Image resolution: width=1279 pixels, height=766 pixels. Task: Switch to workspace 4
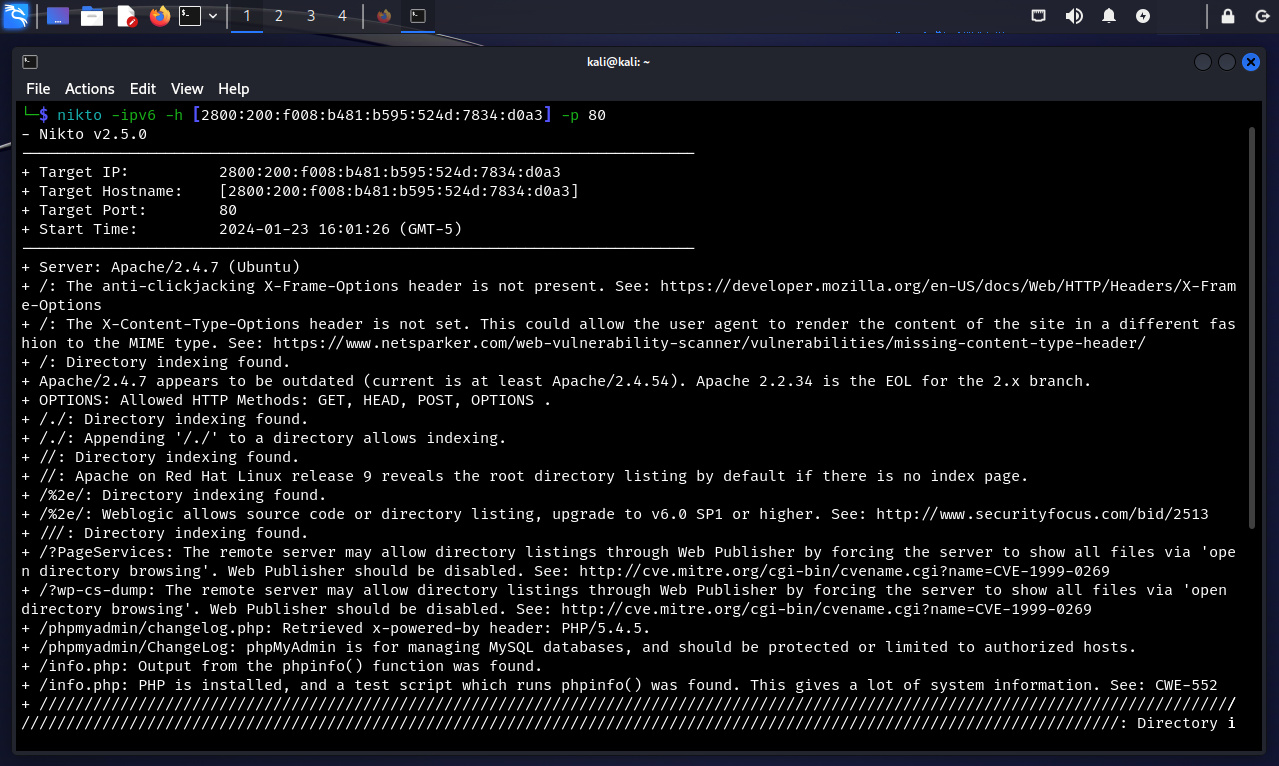click(x=343, y=16)
